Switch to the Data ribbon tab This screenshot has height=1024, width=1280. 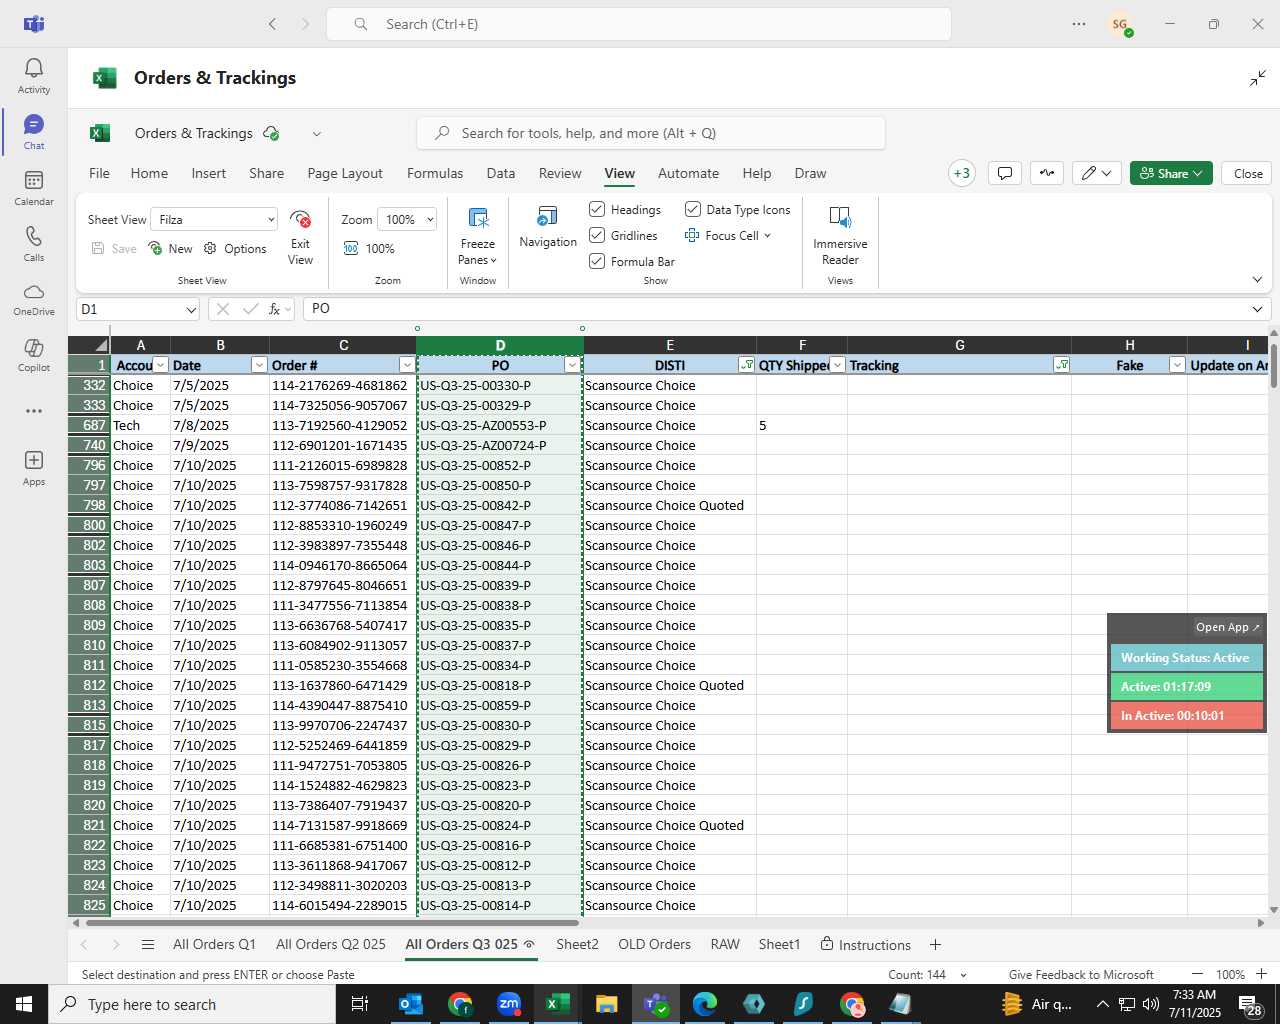coord(501,173)
